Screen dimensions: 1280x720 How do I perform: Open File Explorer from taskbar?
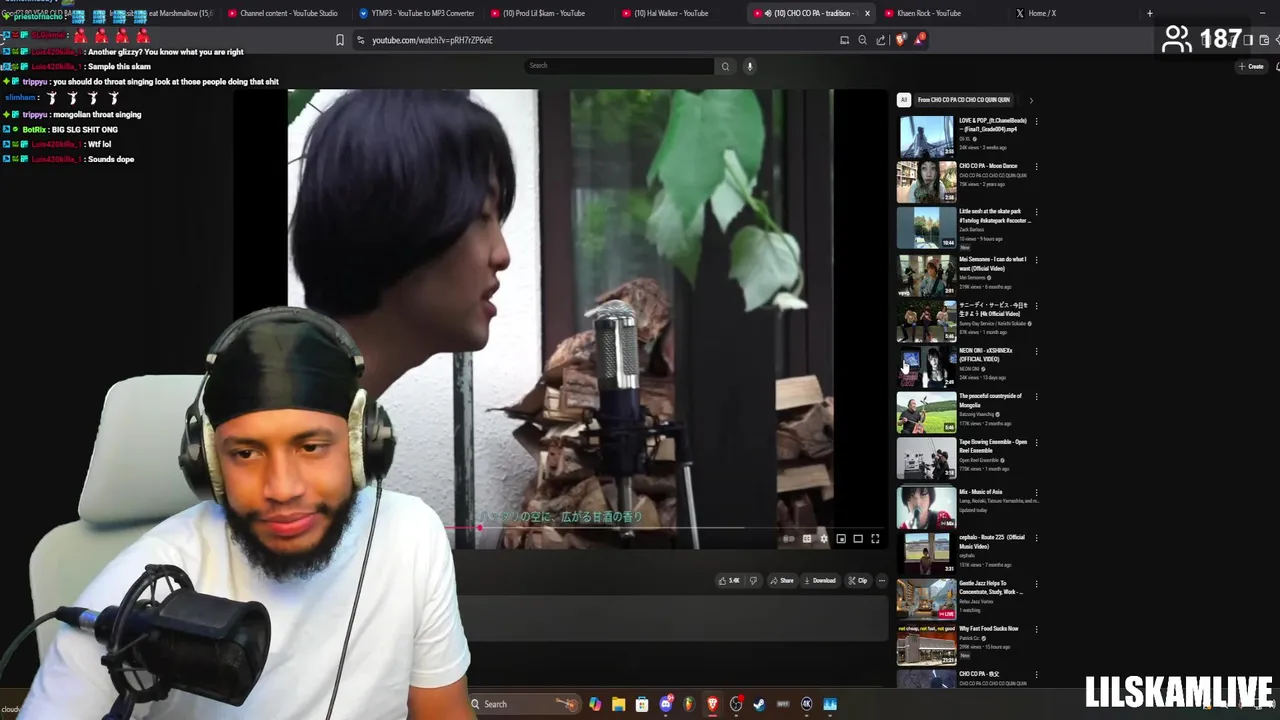click(619, 704)
